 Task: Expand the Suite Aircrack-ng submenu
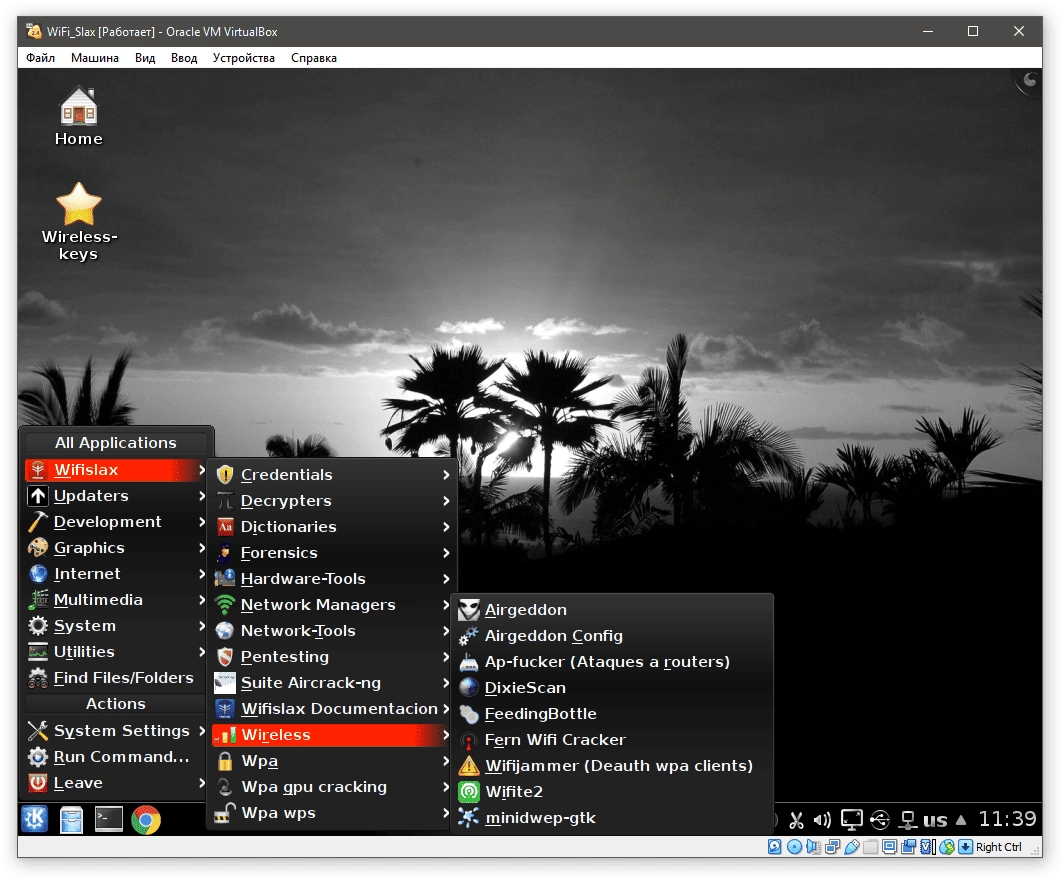pos(332,683)
